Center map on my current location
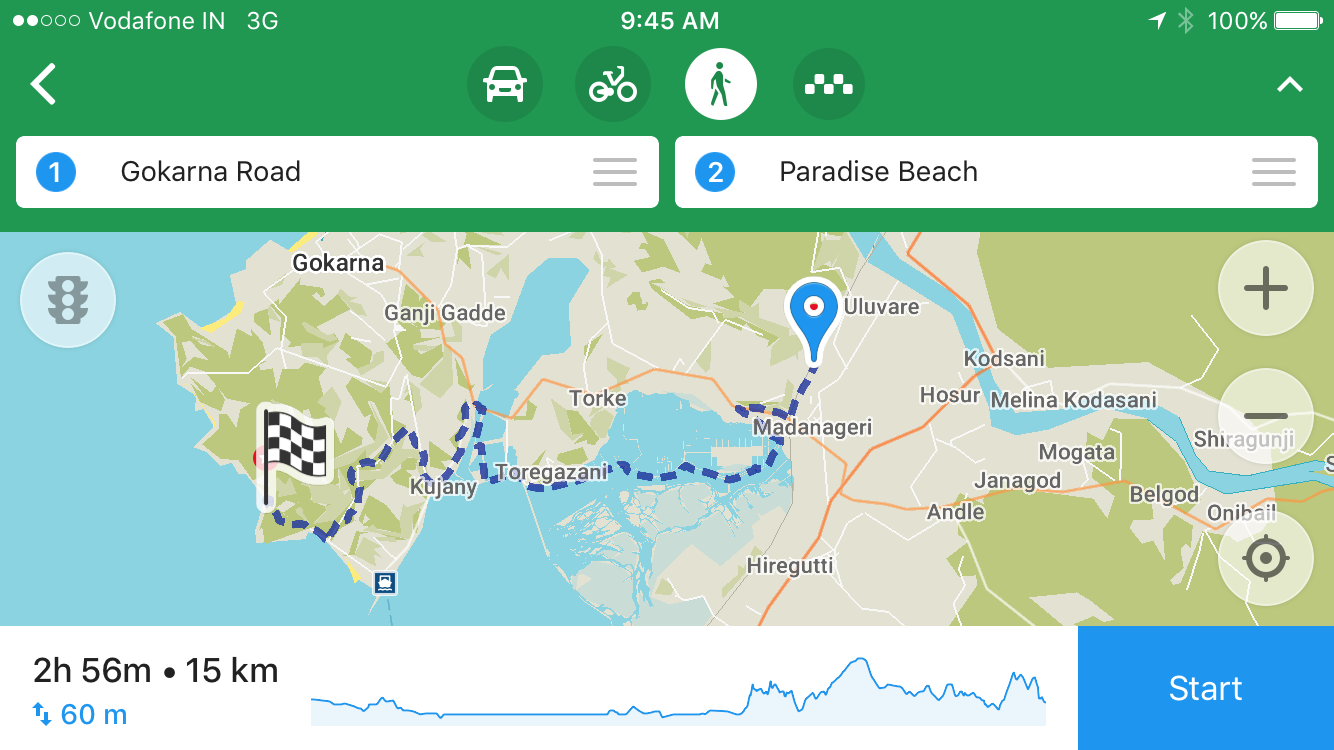 (1265, 557)
